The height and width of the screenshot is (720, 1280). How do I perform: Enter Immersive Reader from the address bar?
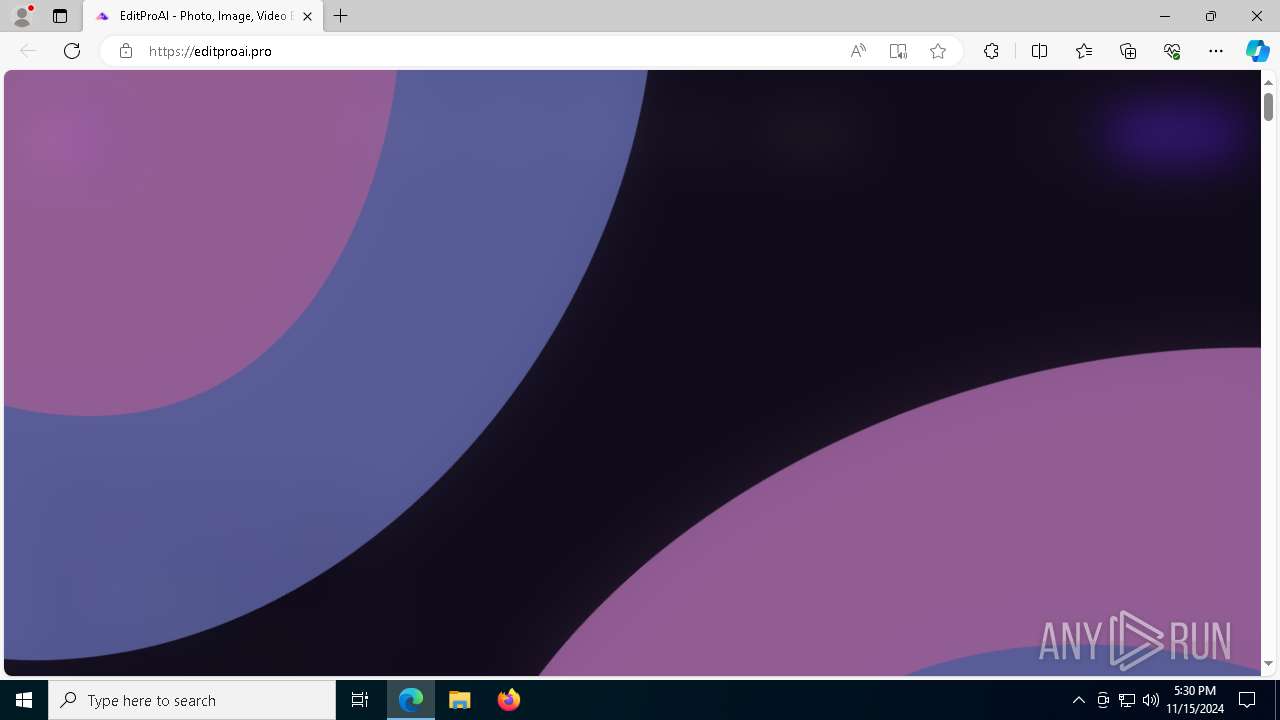(898, 51)
